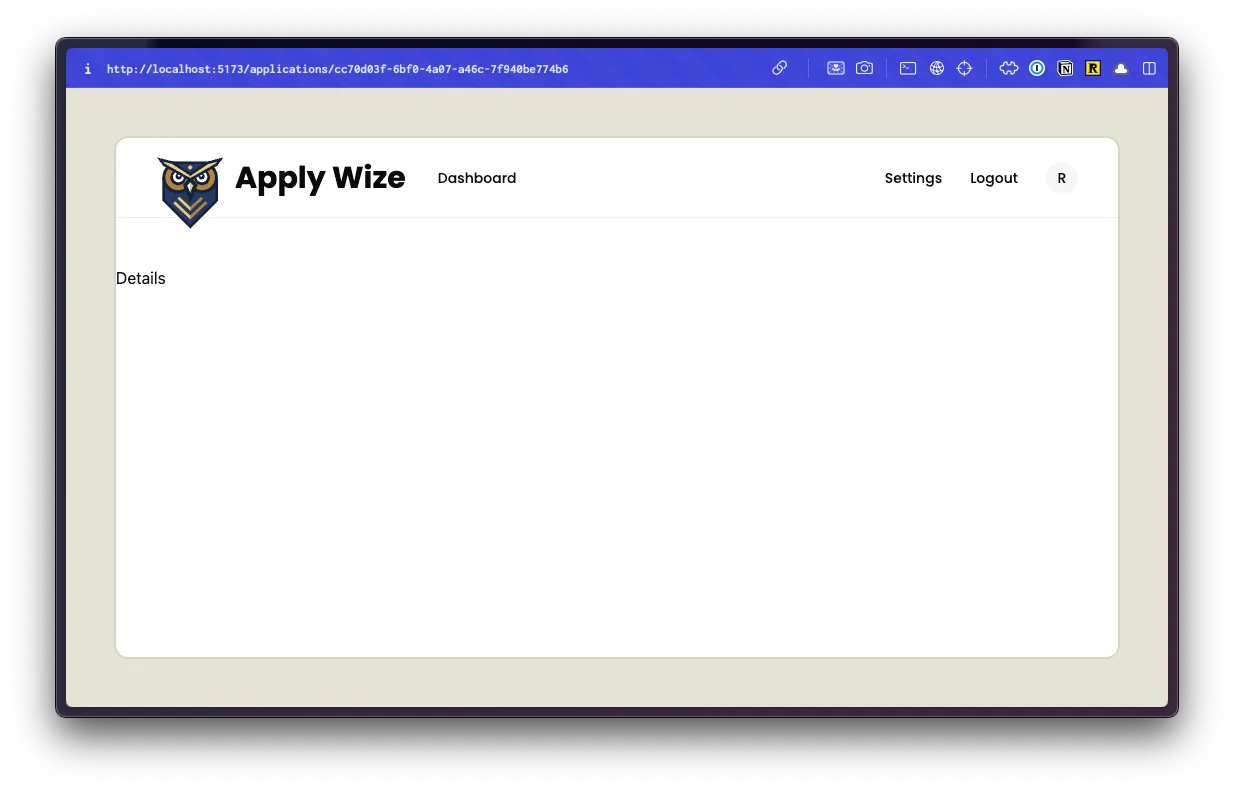The image size is (1234, 791).
Task: Click the picture-in-picture image icon in toolbar
Action: pyautogui.click(x=835, y=68)
